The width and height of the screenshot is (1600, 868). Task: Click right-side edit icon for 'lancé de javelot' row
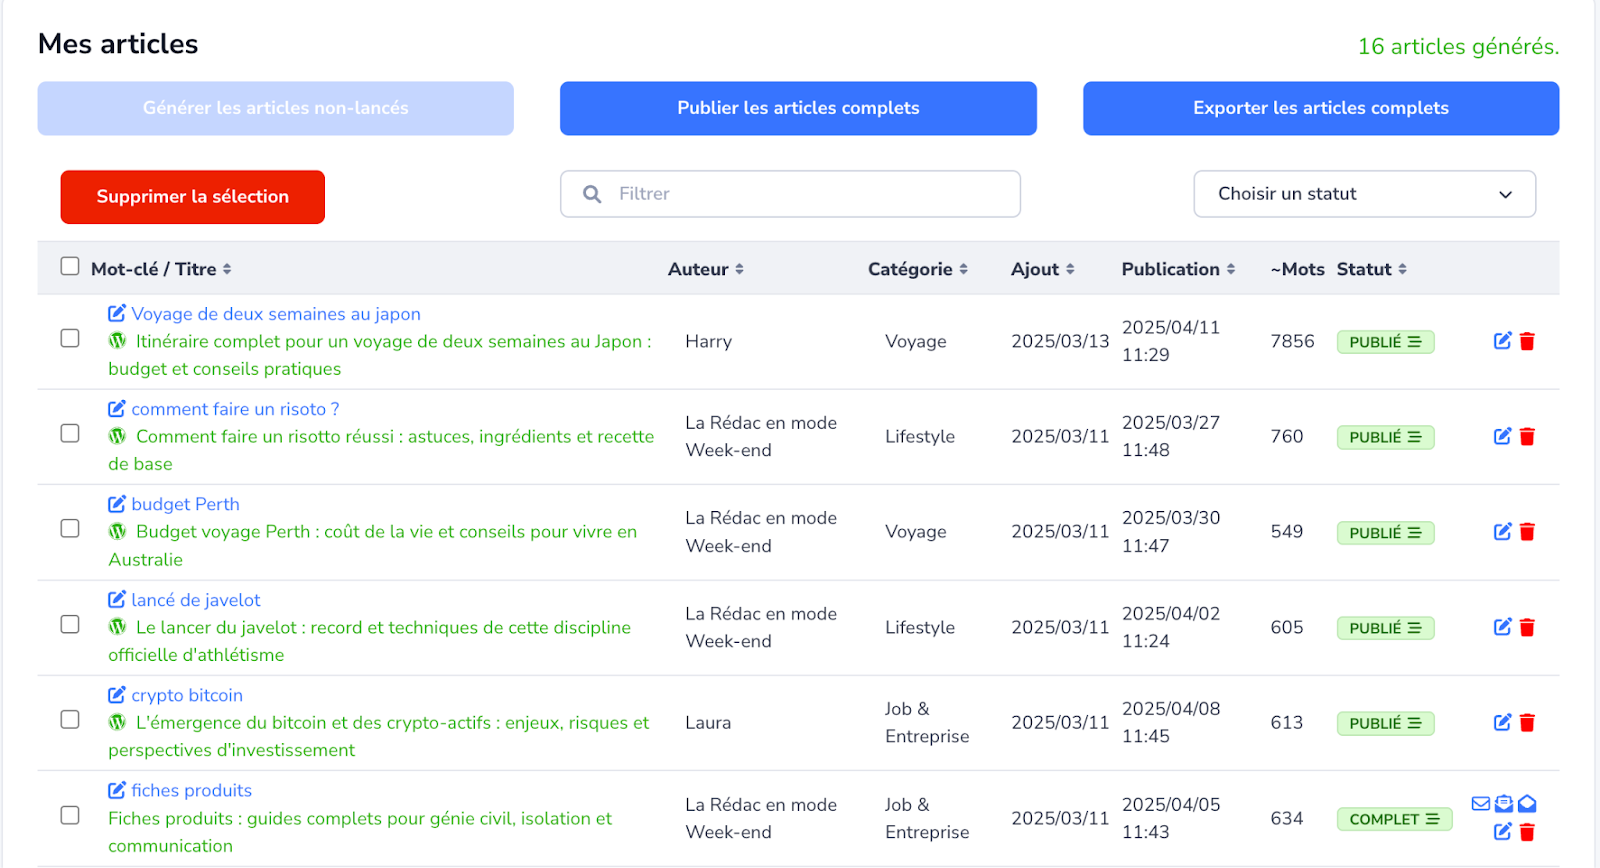click(x=1502, y=627)
